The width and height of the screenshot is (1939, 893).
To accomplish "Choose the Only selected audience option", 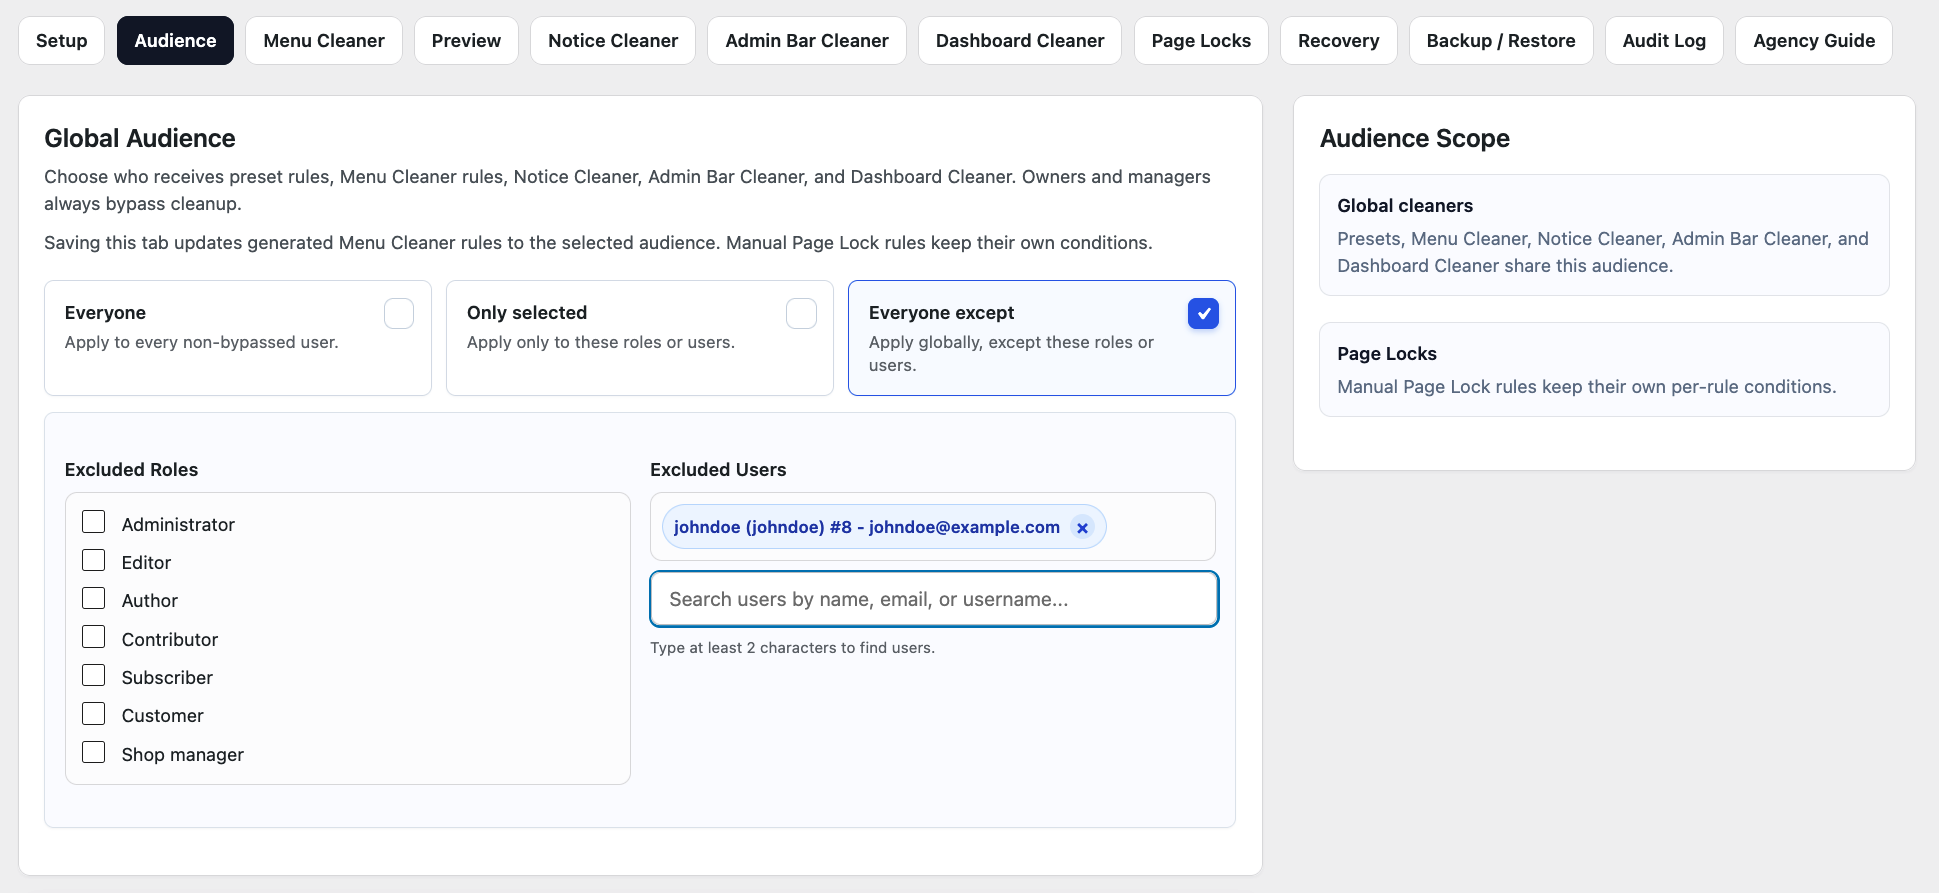I will click(x=640, y=338).
